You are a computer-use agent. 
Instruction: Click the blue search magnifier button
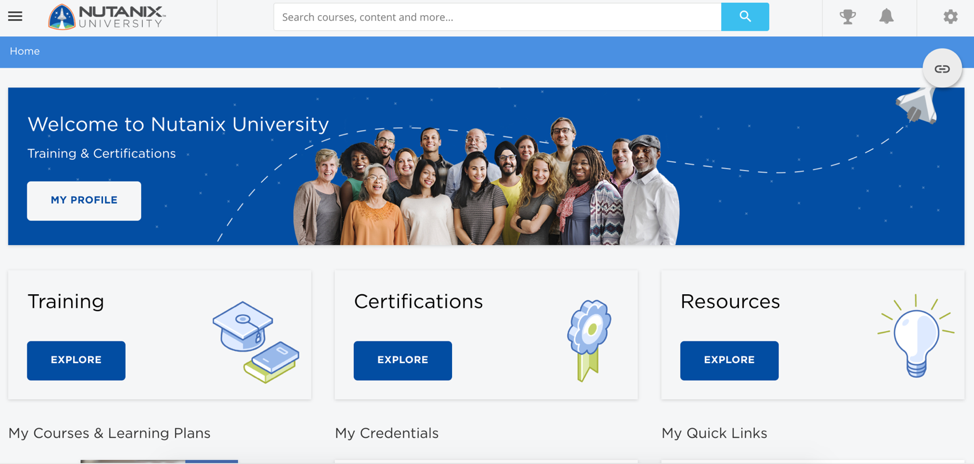(745, 17)
